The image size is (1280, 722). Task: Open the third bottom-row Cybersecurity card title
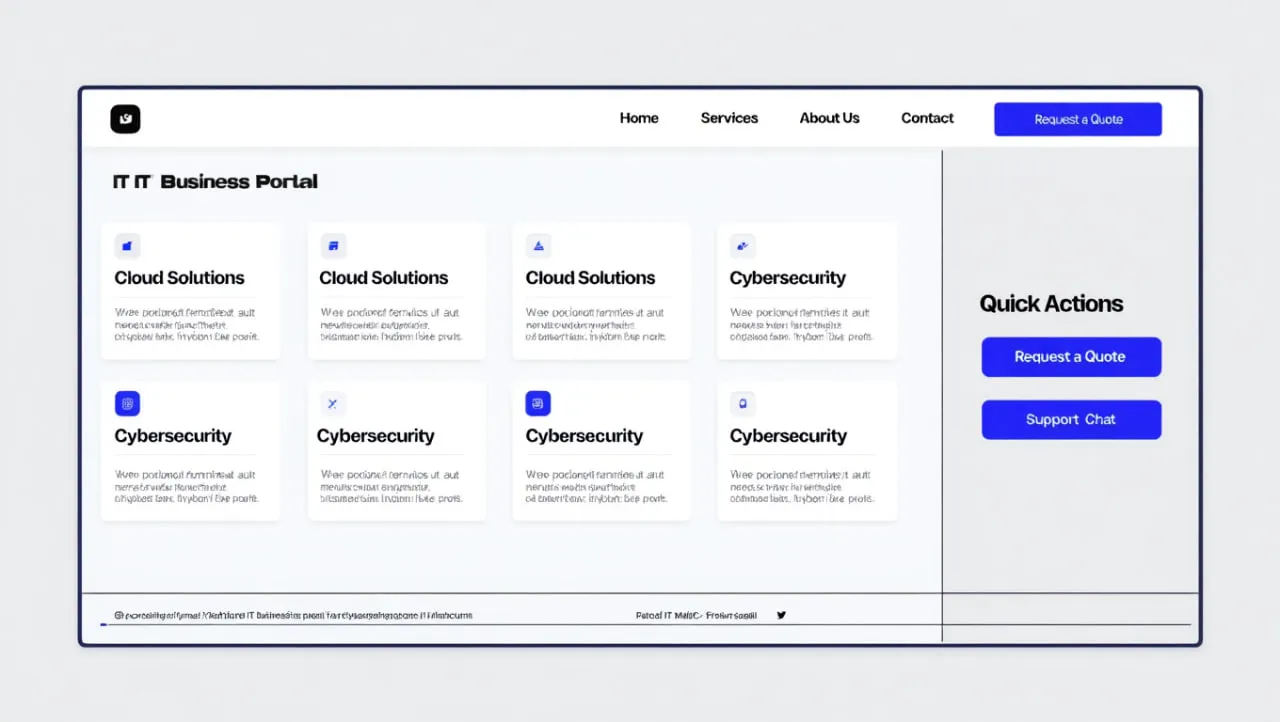pyautogui.click(x=584, y=436)
